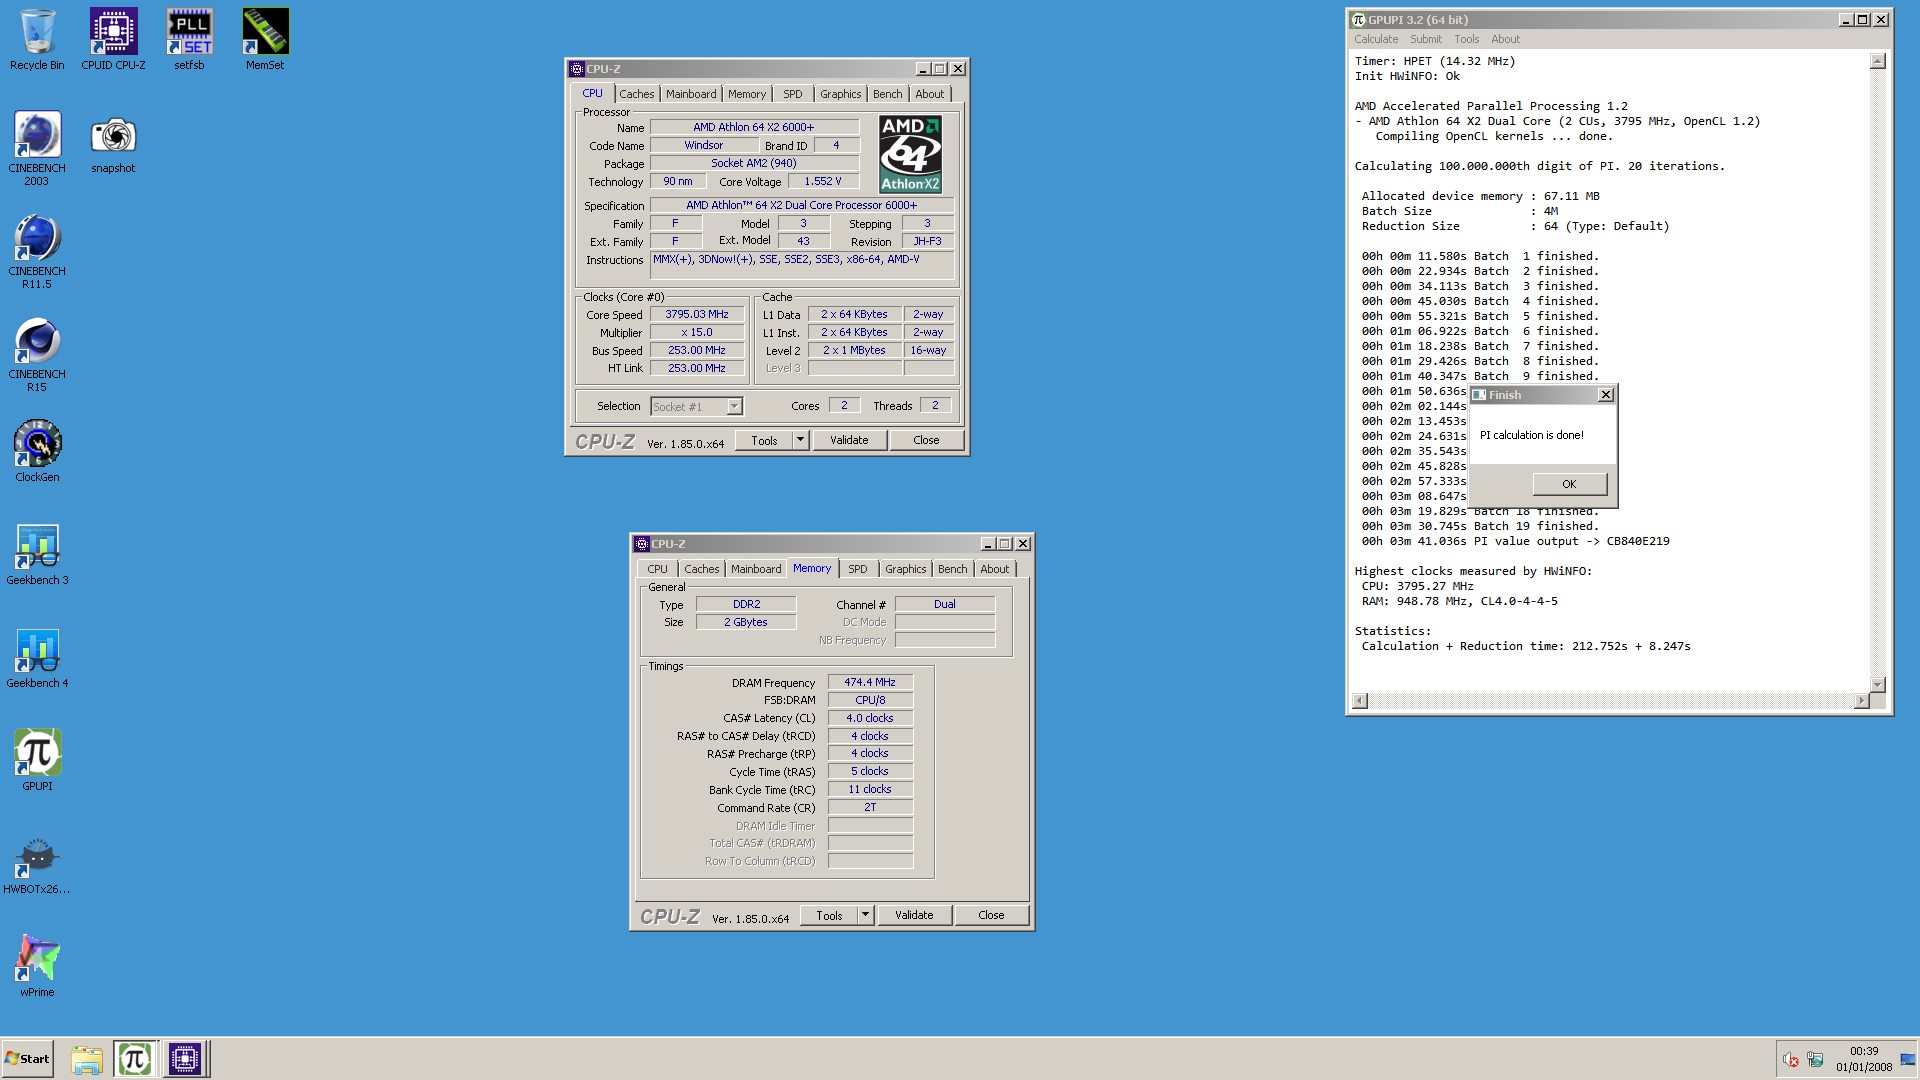1920x1080 pixels.
Task: Open Graphics tab in top CPU-Z
Action: pyautogui.click(x=840, y=94)
